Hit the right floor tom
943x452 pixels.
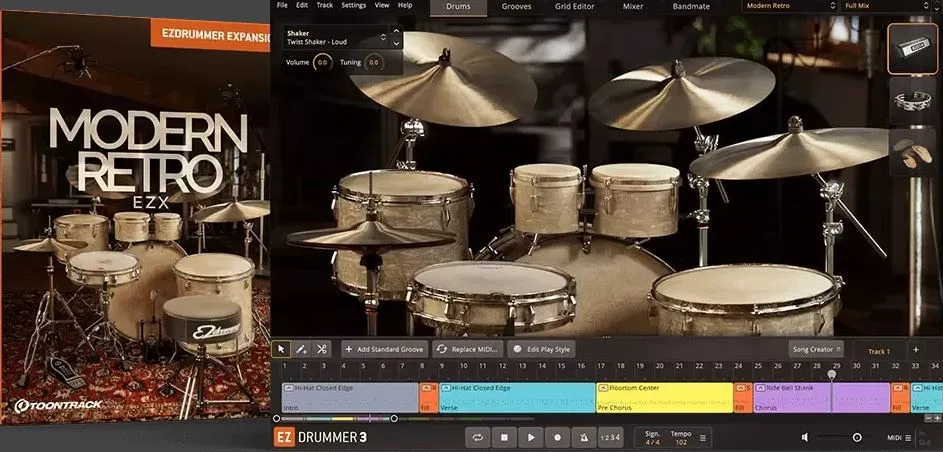pos(745,299)
